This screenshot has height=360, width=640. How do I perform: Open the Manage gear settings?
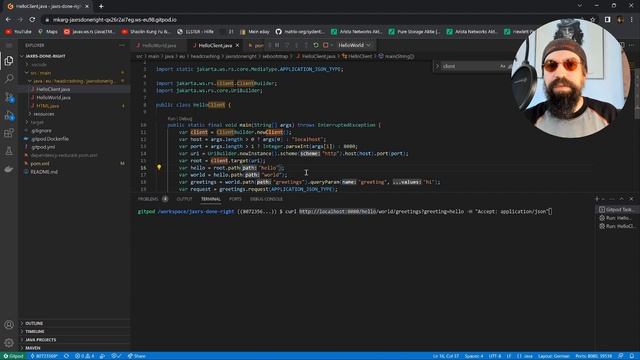pyautogui.click(x=9, y=343)
